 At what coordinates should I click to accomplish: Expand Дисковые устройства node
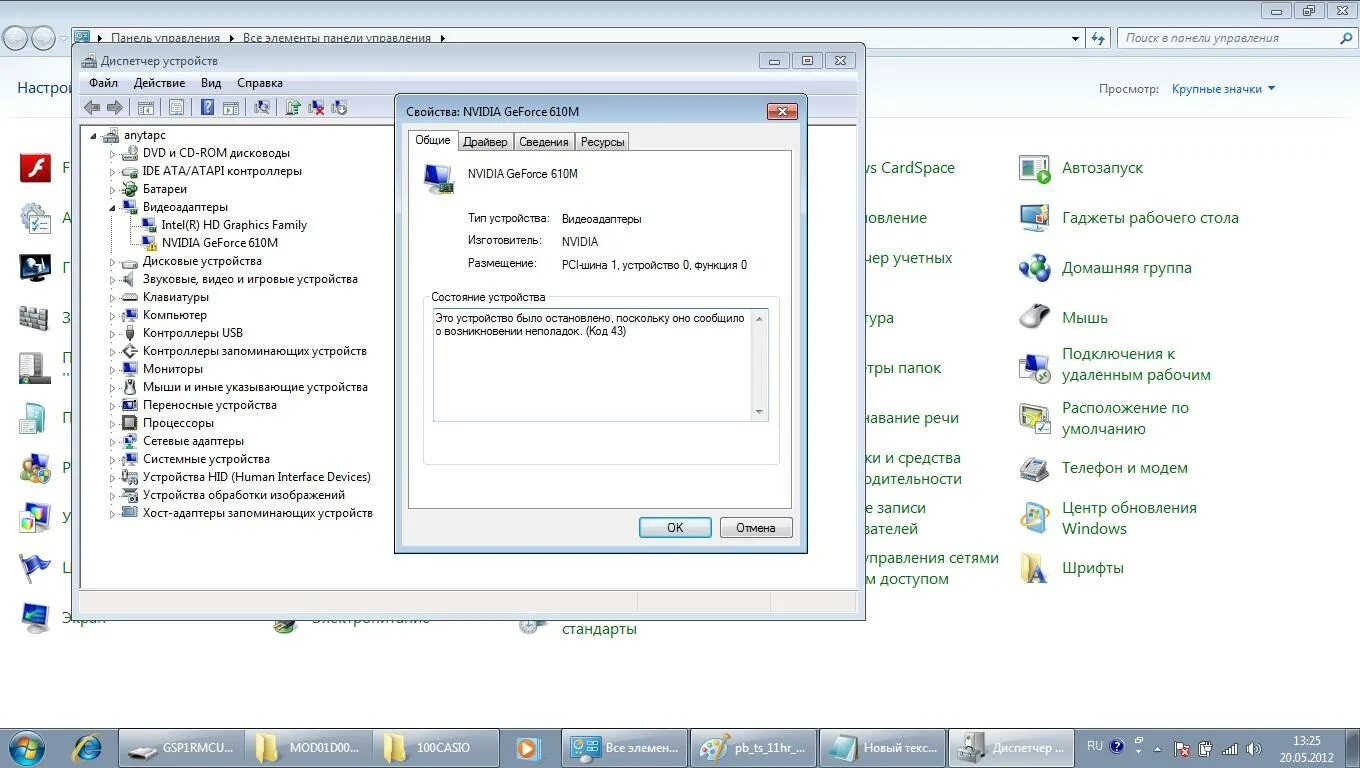pyautogui.click(x=112, y=262)
